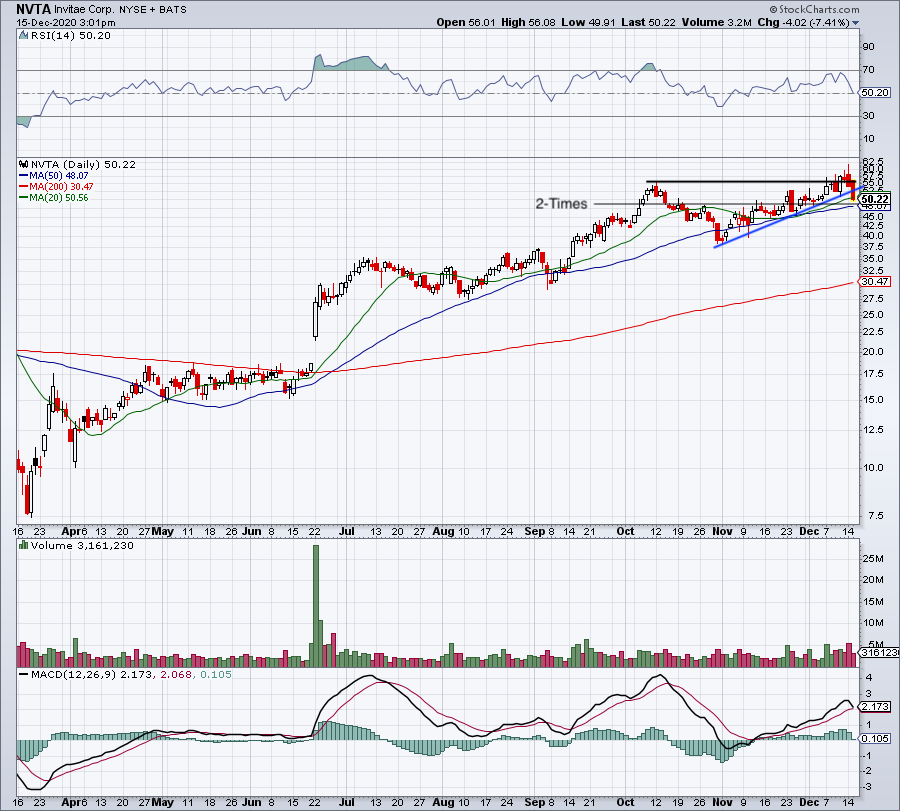Click the 2.173 MACD tag on right axis

click(x=875, y=707)
